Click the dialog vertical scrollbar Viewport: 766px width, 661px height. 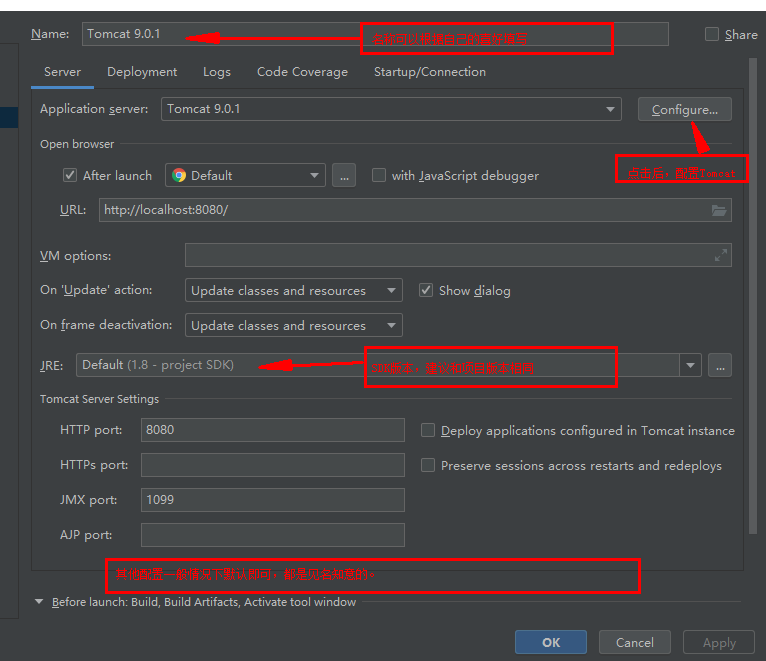coord(753,296)
